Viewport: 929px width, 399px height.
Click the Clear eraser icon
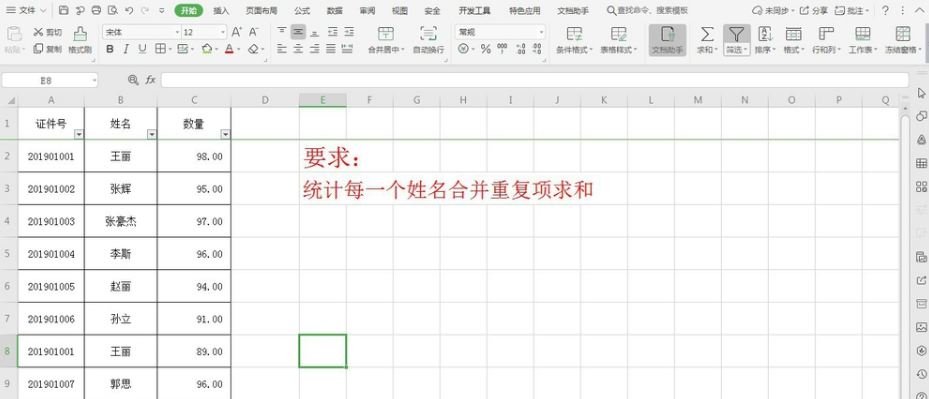(254, 49)
